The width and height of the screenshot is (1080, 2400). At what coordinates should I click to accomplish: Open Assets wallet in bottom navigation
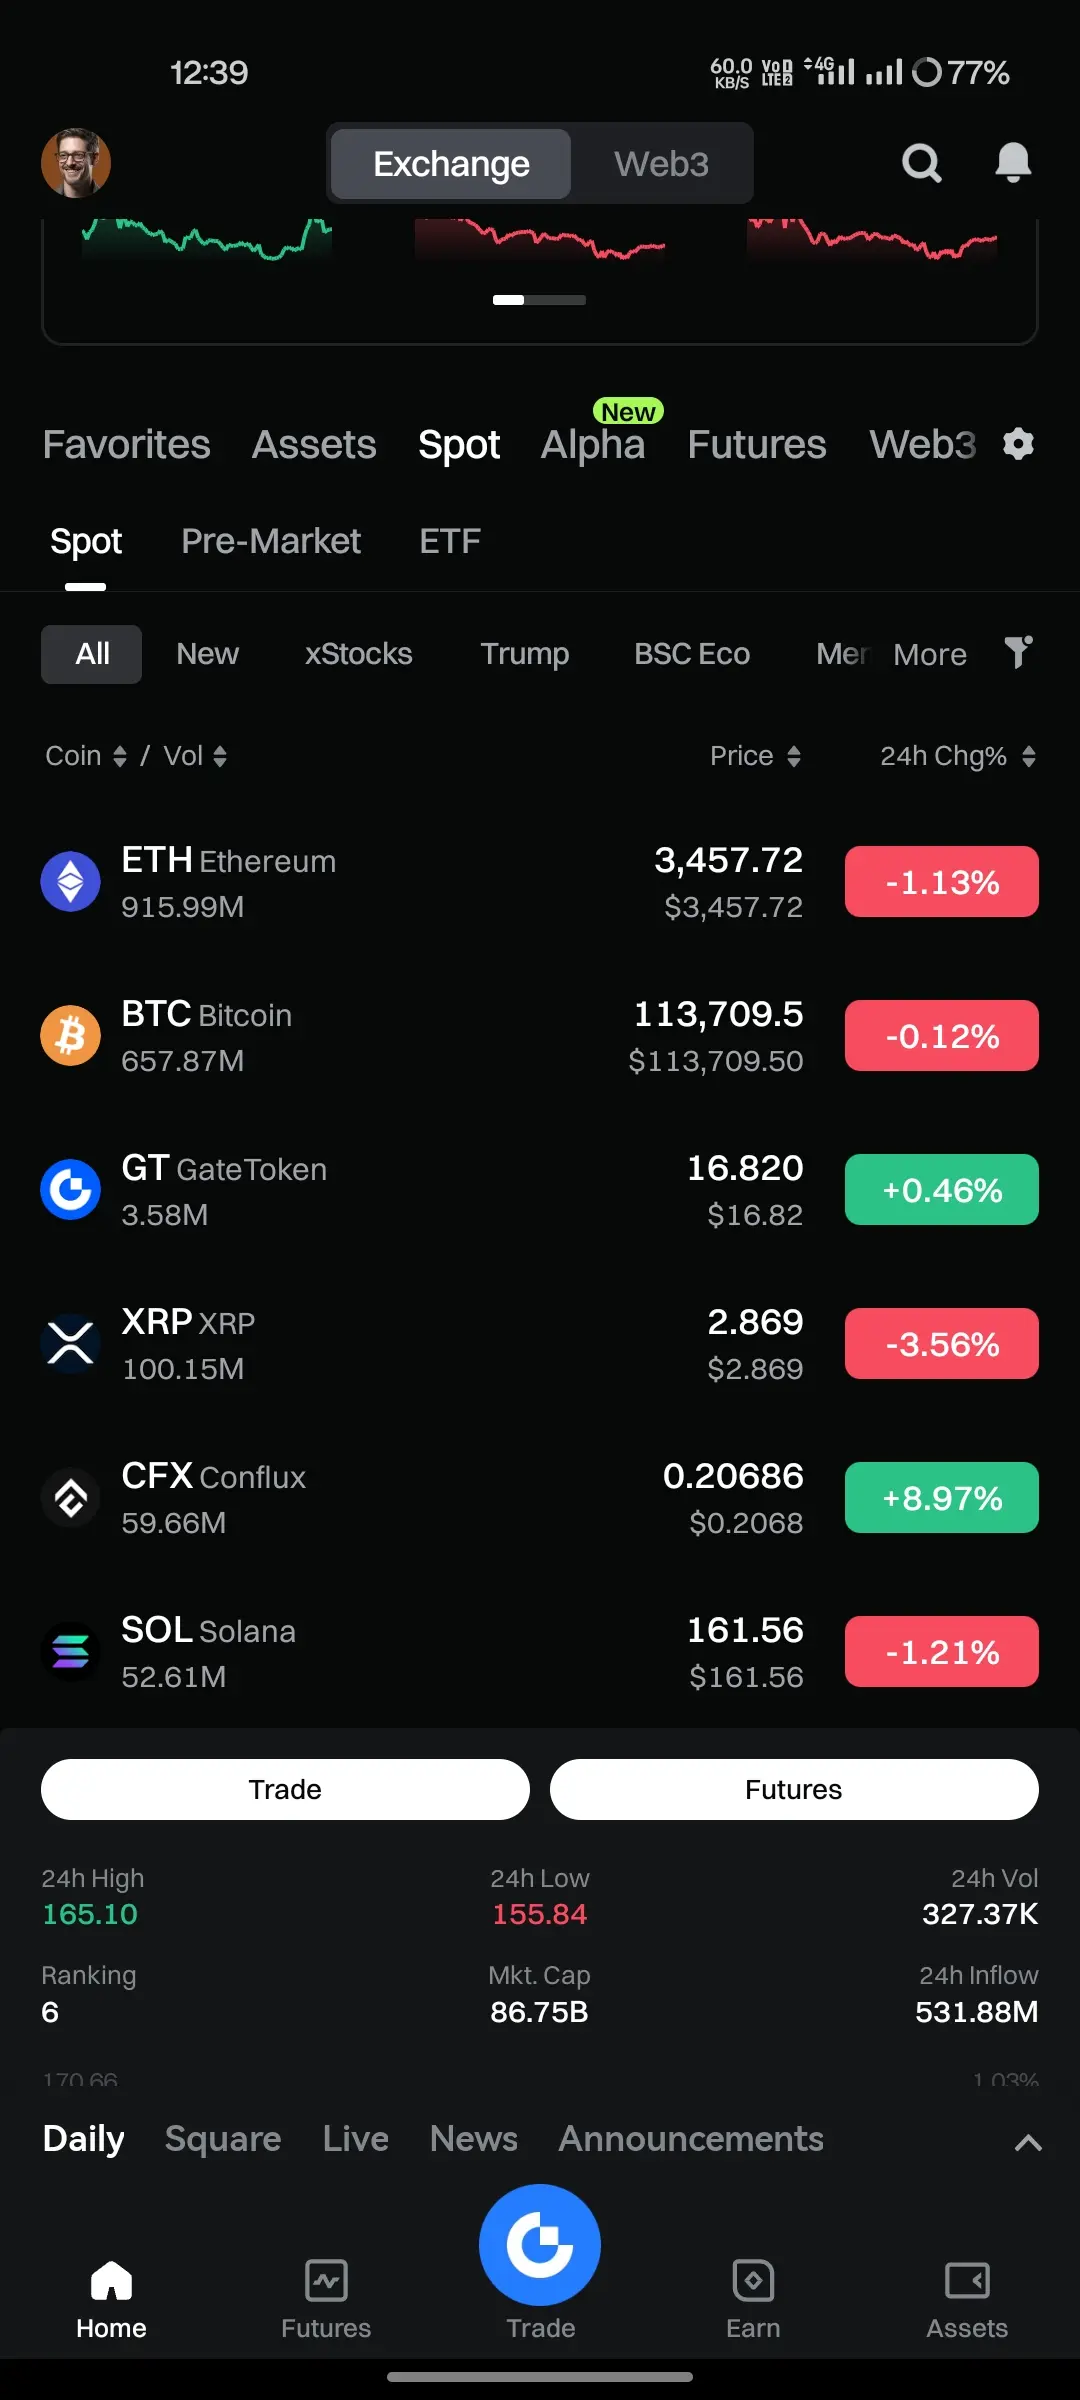click(967, 2300)
